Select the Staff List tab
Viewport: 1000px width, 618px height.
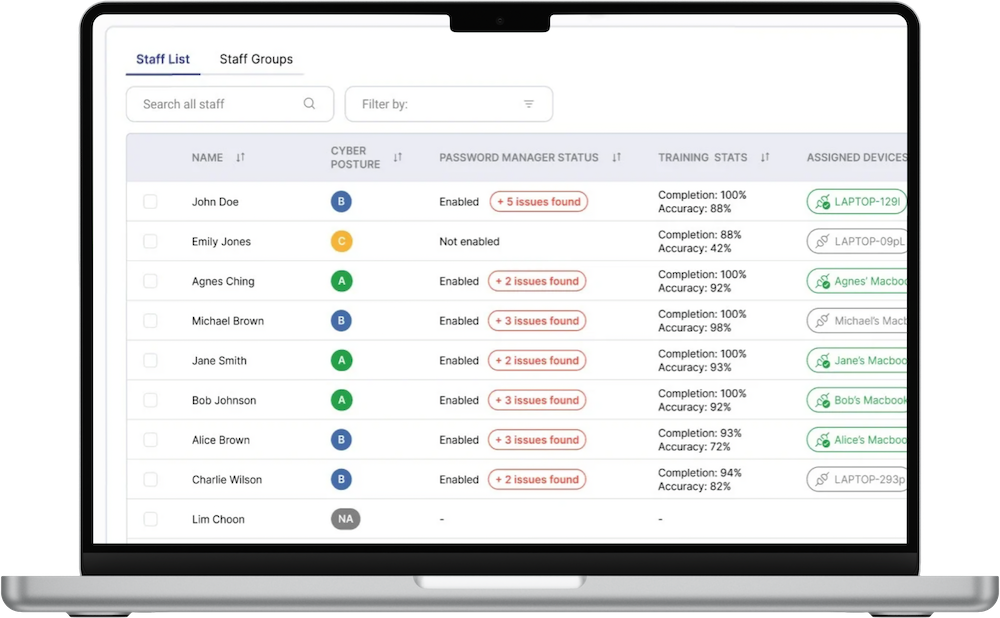tap(162, 59)
